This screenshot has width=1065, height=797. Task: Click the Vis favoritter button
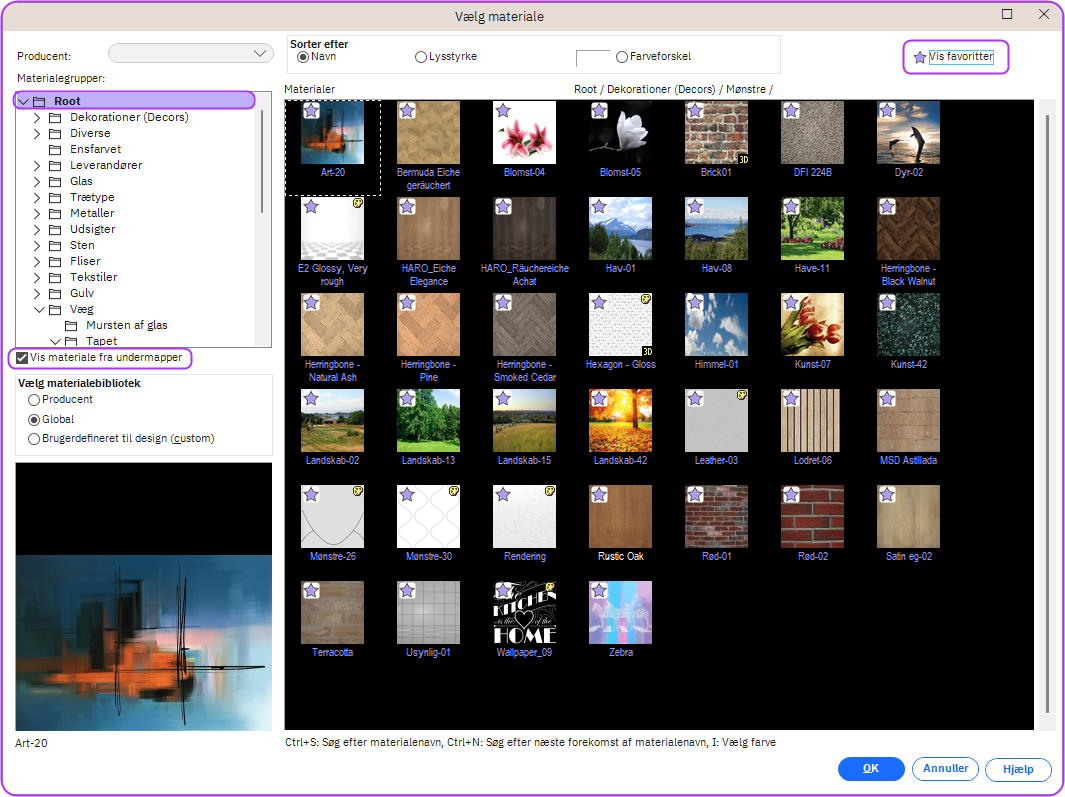(x=955, y=57)
